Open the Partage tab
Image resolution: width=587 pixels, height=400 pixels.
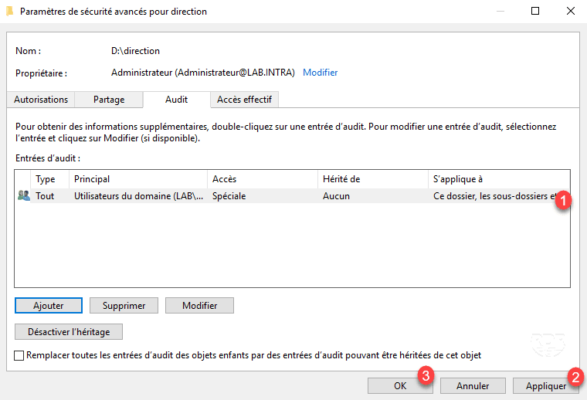pyautogui.click(x=109, y=100)
